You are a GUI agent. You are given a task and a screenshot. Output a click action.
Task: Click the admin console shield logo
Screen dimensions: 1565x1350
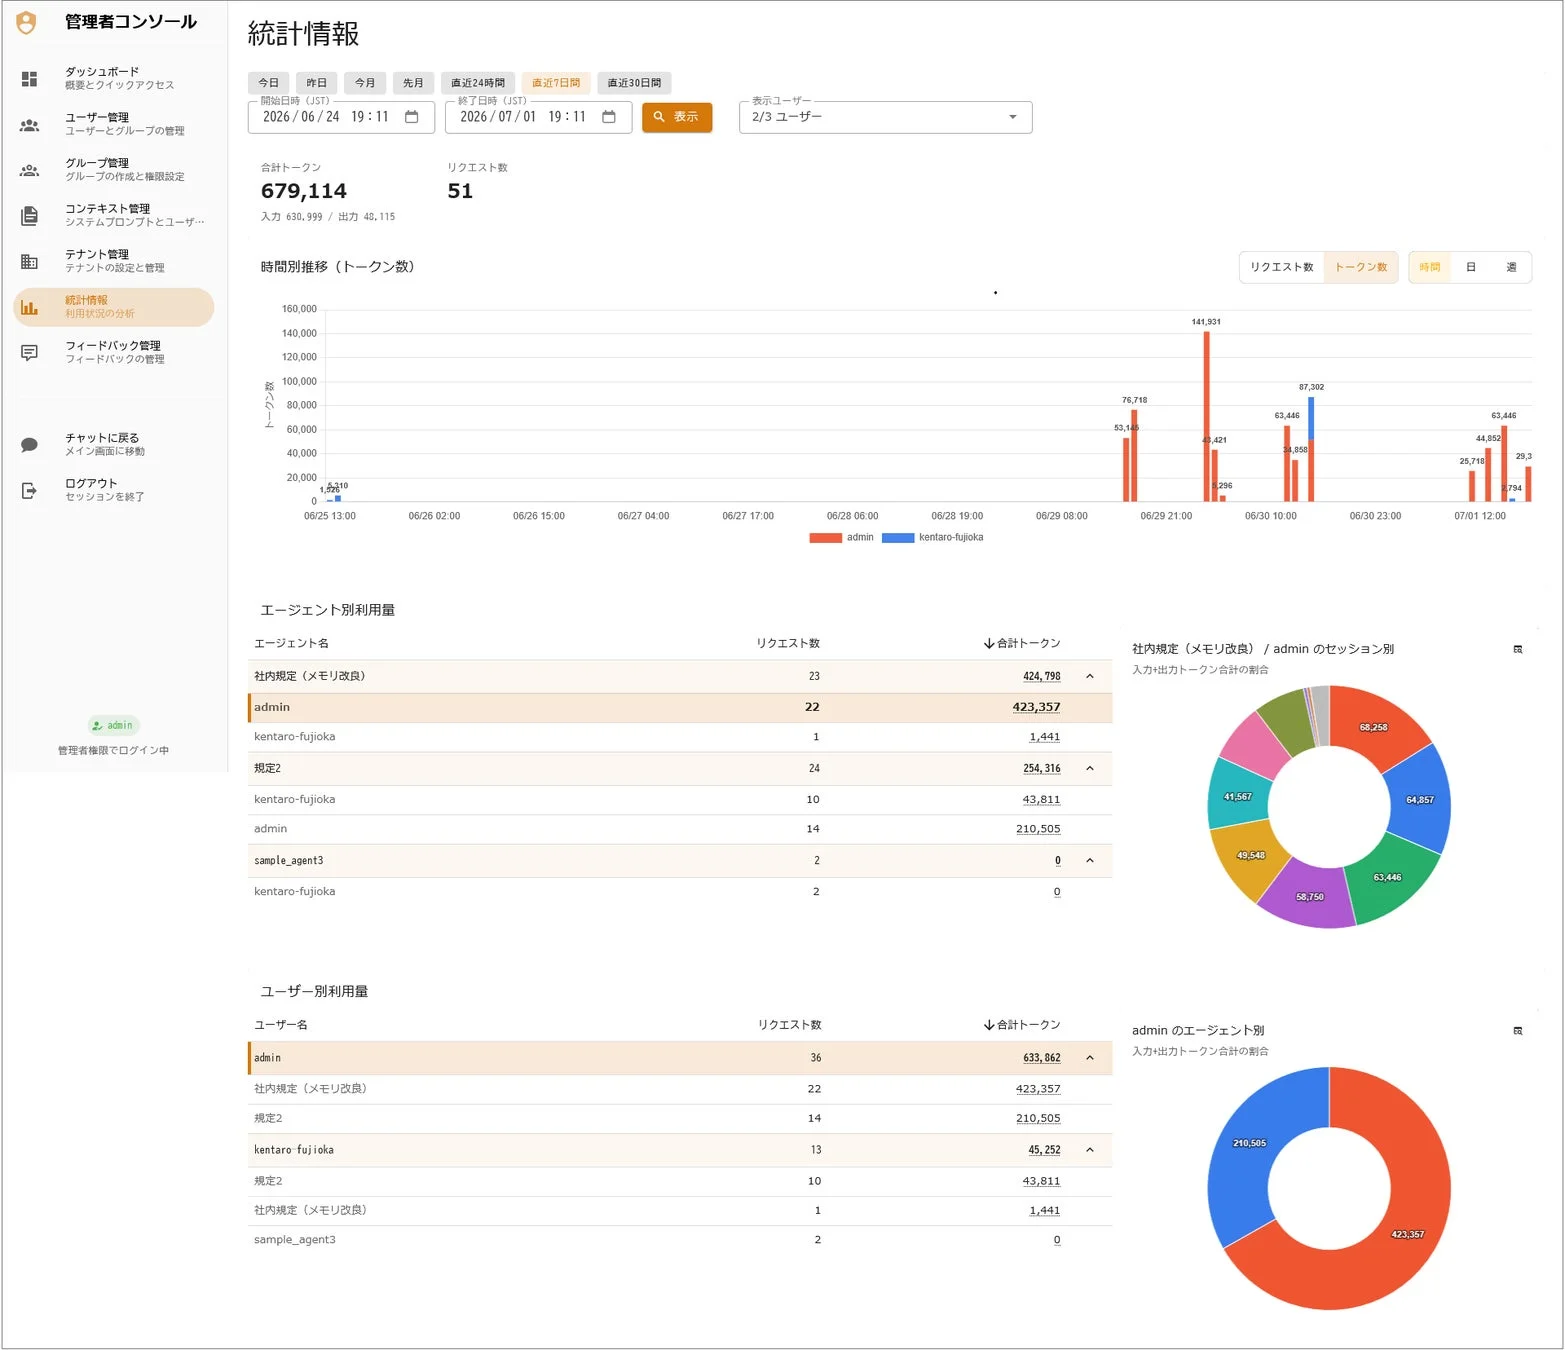click(27, 22)
